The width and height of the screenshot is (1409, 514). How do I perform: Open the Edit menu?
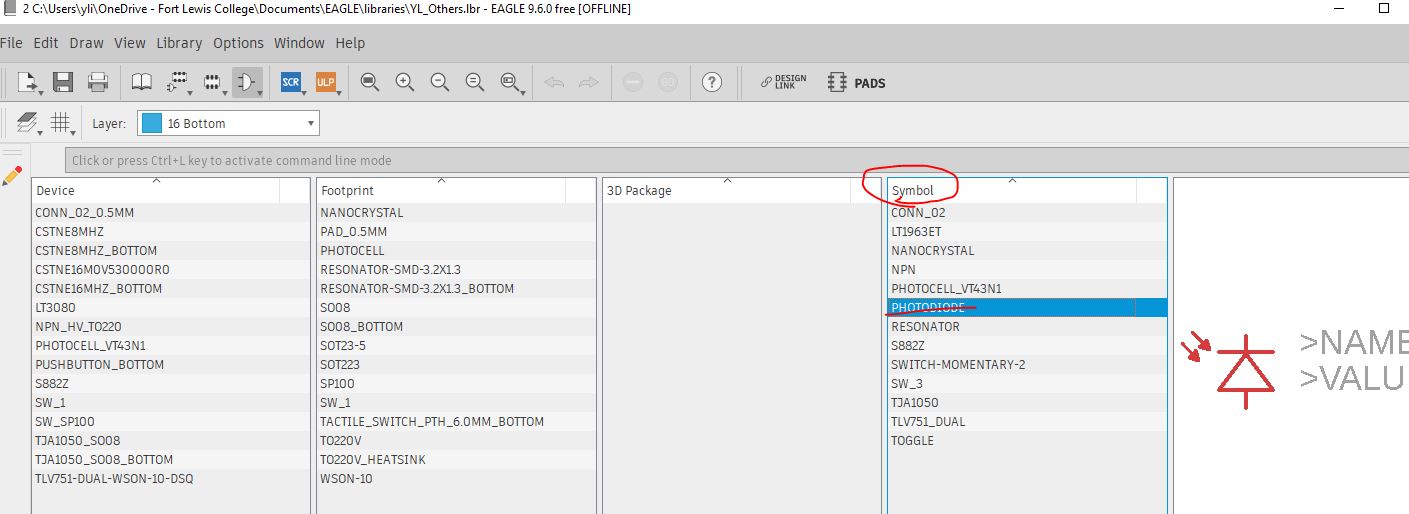(x=46, y=43)
